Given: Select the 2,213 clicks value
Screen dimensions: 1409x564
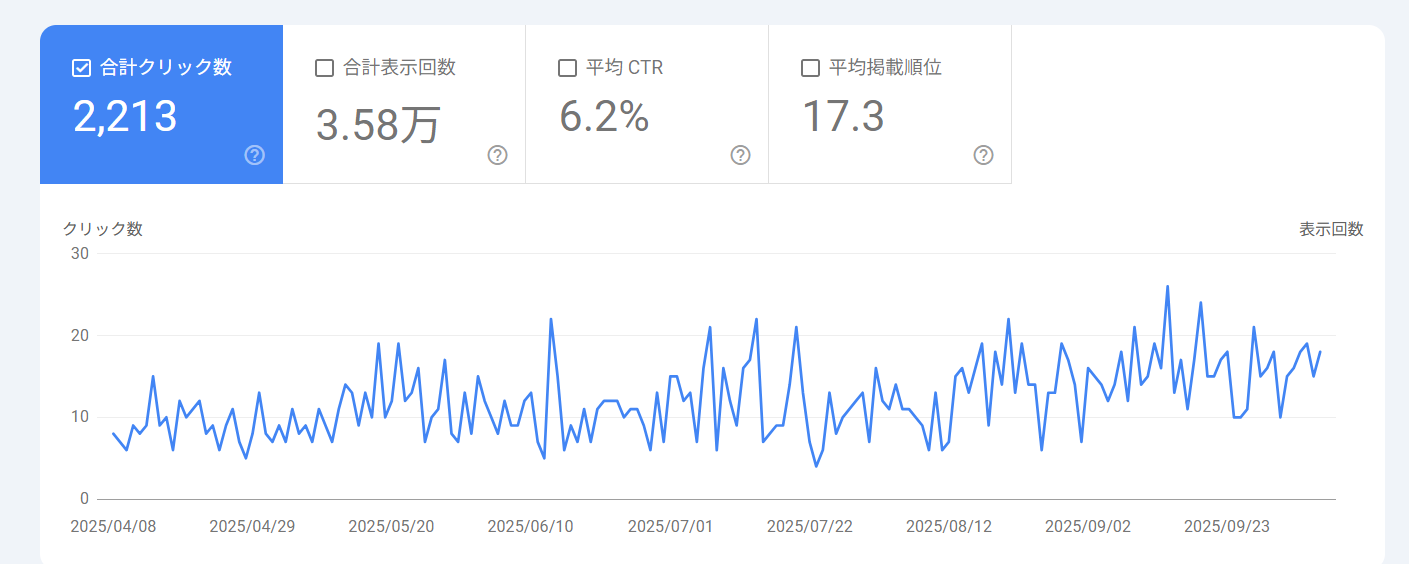Looking at the screenshot, I should point(125,117).
